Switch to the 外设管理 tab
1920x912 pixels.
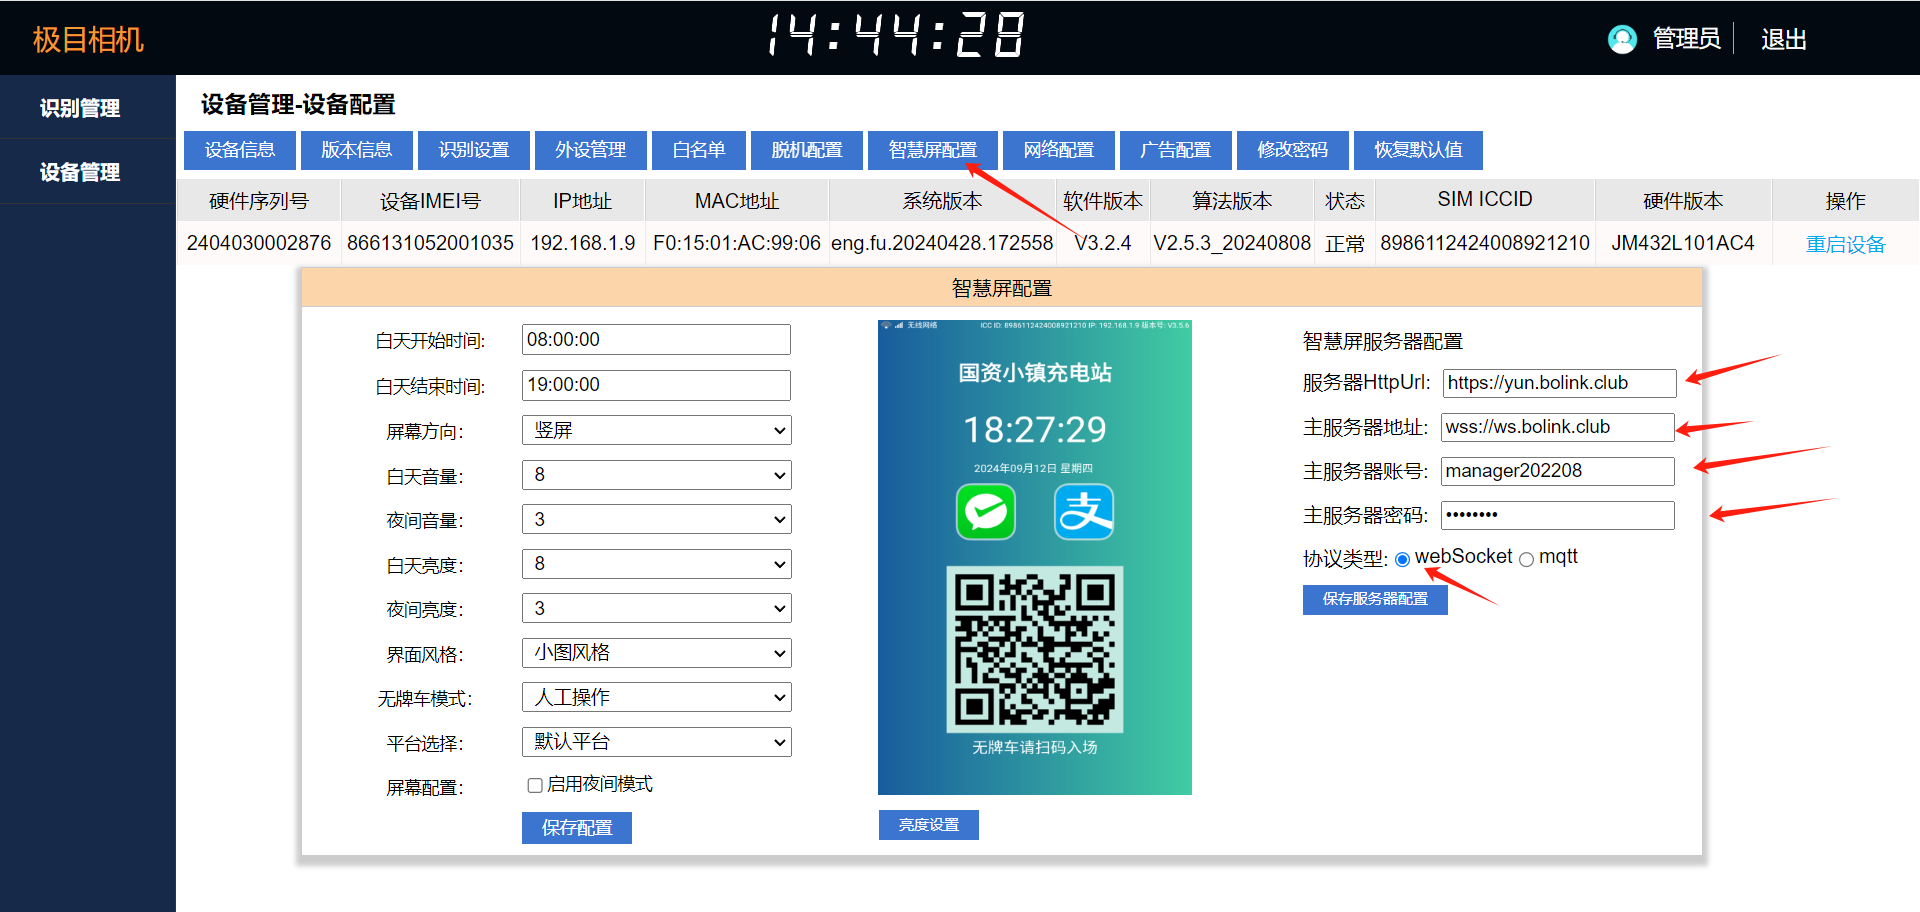[x=591, y=150]
